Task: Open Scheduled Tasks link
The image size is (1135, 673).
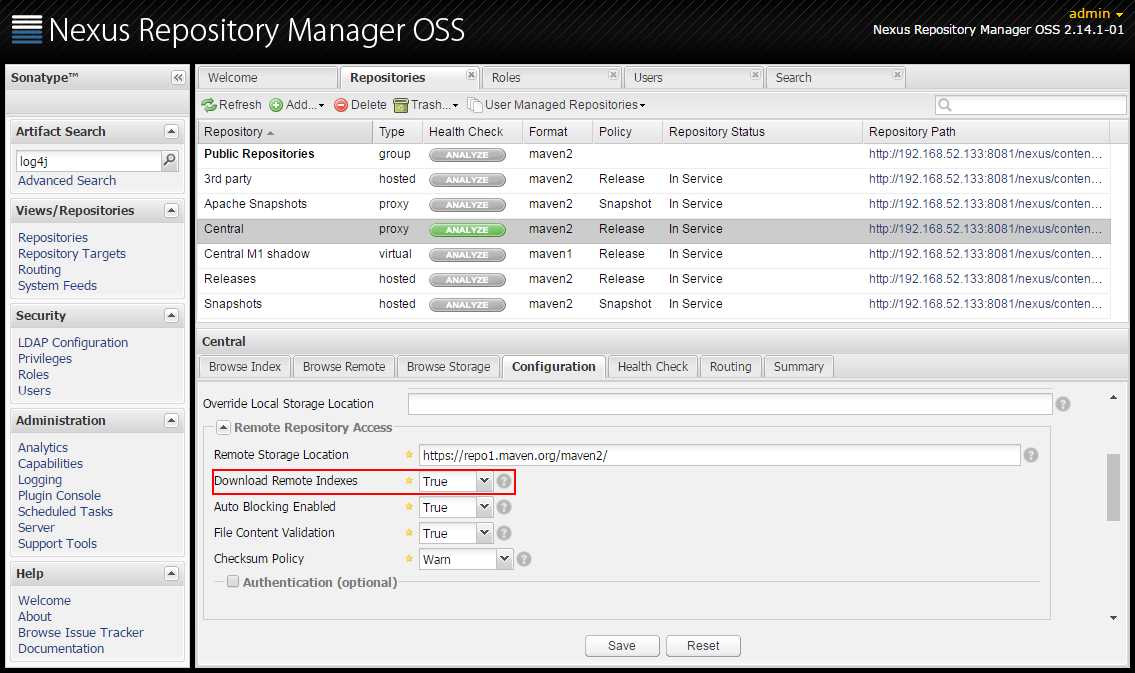Action: point(65,512)
